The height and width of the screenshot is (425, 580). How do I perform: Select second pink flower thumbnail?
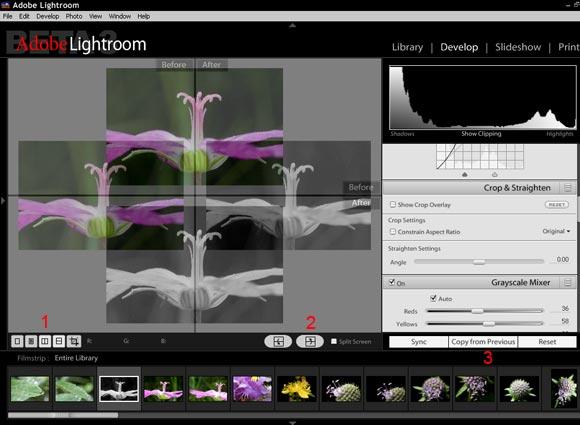208,389
